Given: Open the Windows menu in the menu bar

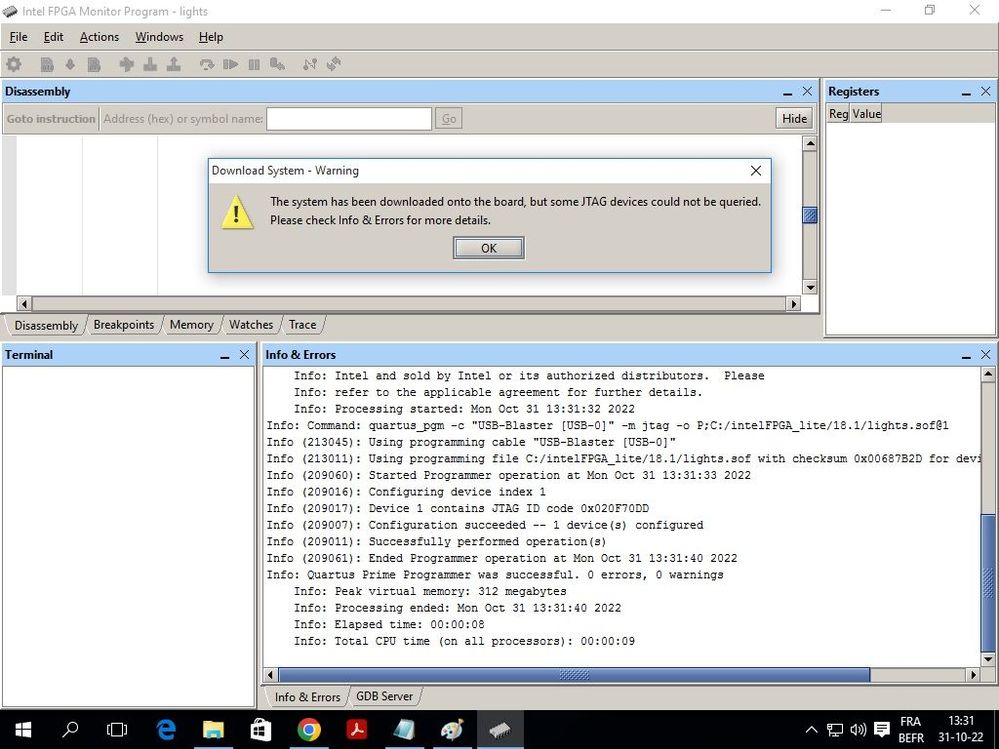Looking at the screenshot, I should [x=159, y=37].
